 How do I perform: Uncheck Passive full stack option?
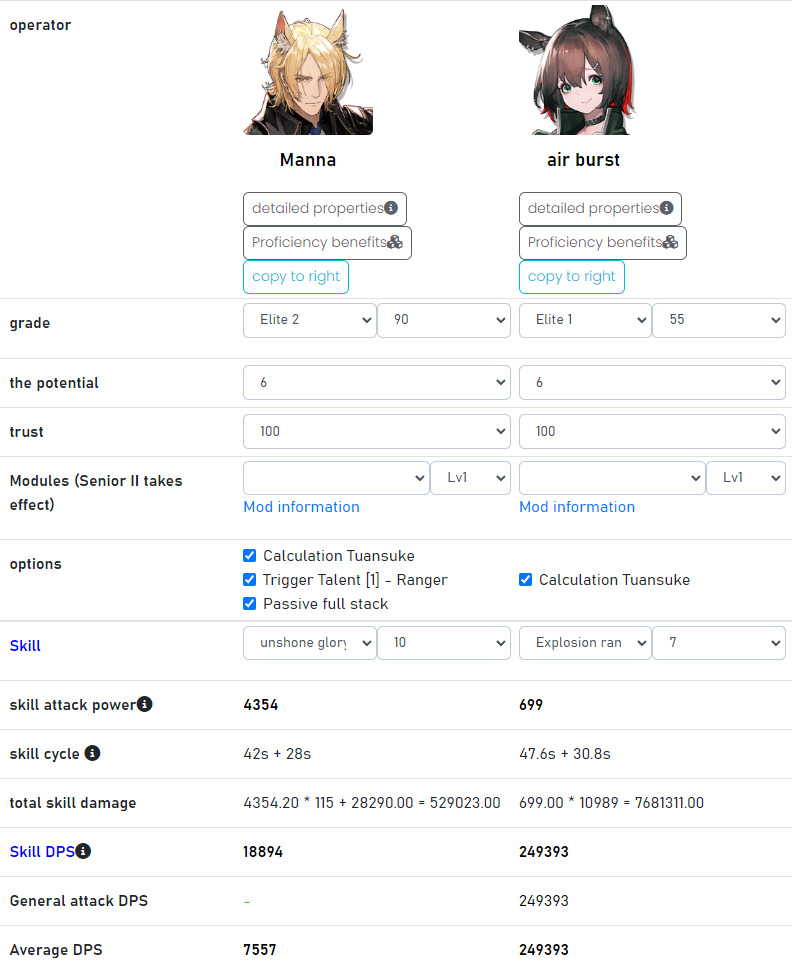click(x=250, y=604)
